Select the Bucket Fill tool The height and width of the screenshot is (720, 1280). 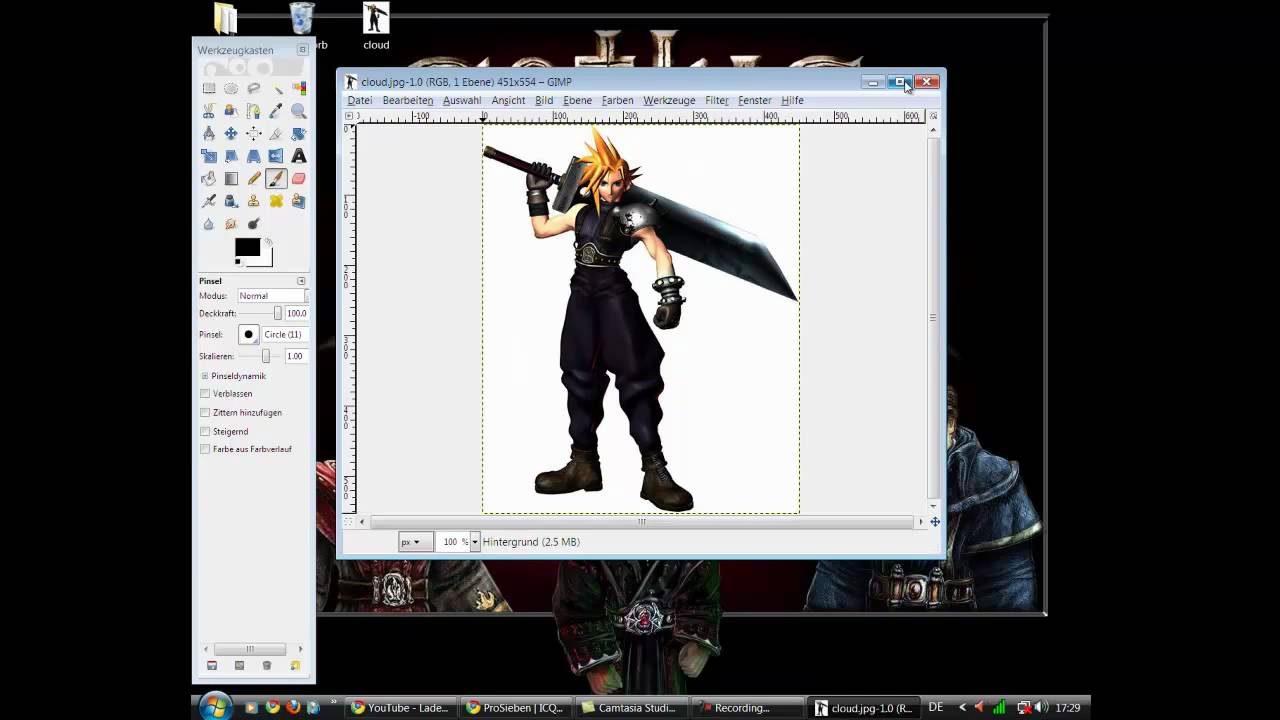click(x=209, y=178)
